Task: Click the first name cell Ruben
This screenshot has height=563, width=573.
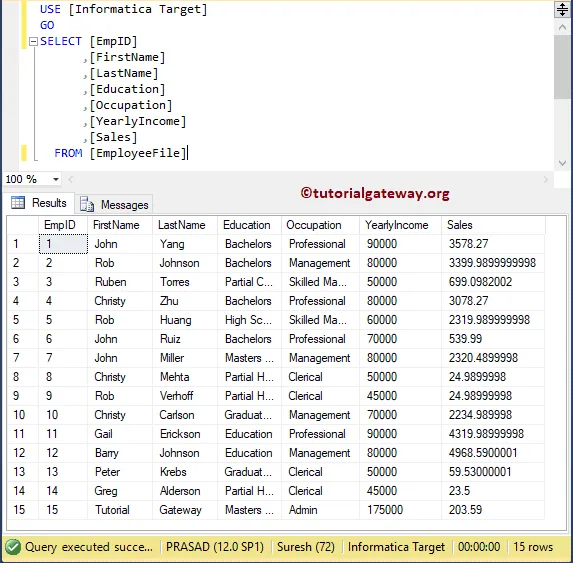Action: tap(120, 282)
